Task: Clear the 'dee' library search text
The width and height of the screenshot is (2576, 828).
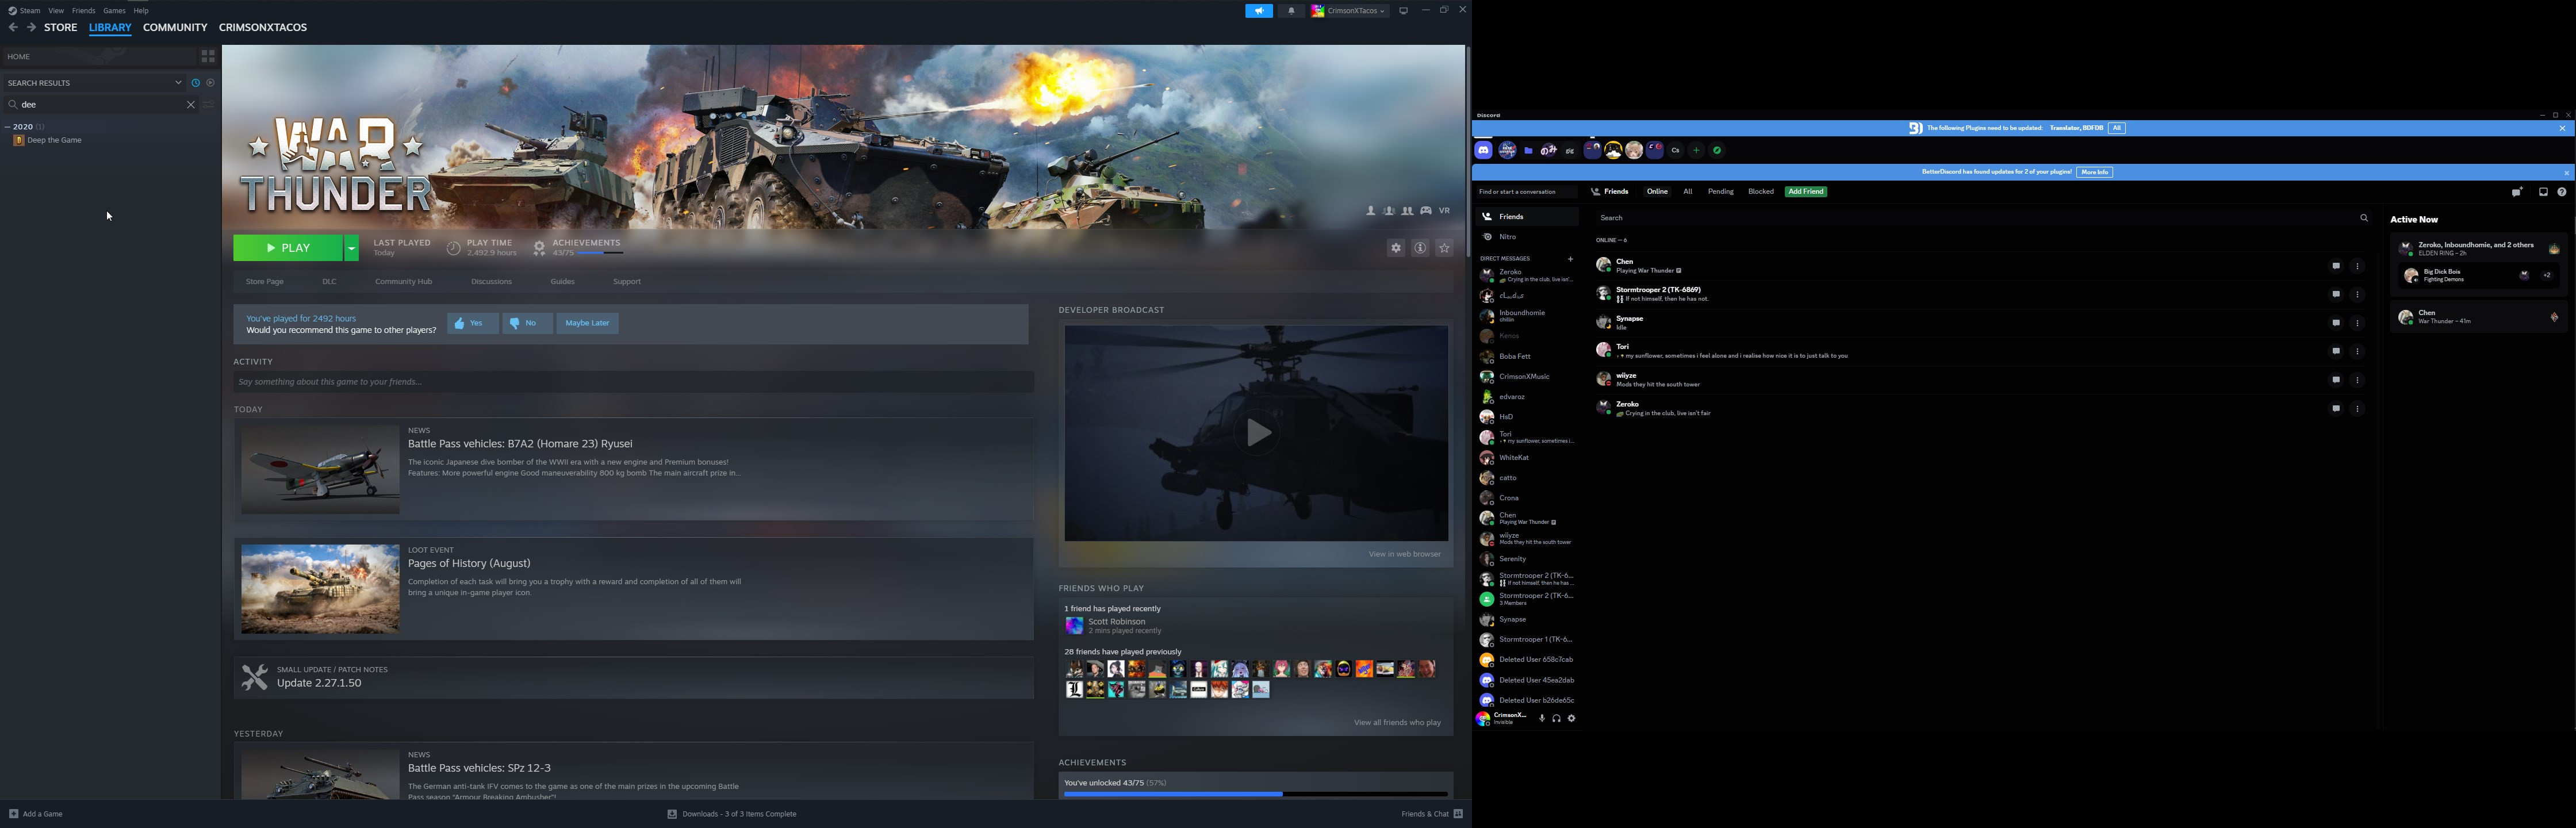Action: coord(191,104)
